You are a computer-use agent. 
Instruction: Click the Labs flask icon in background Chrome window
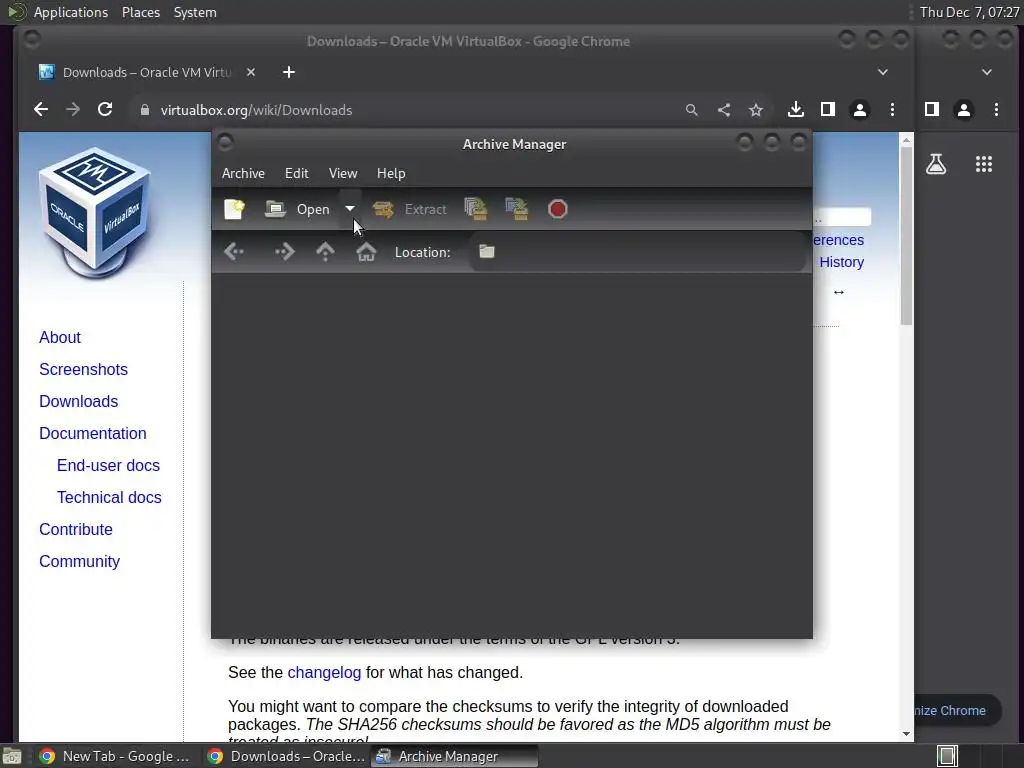[x=936, y=164]
